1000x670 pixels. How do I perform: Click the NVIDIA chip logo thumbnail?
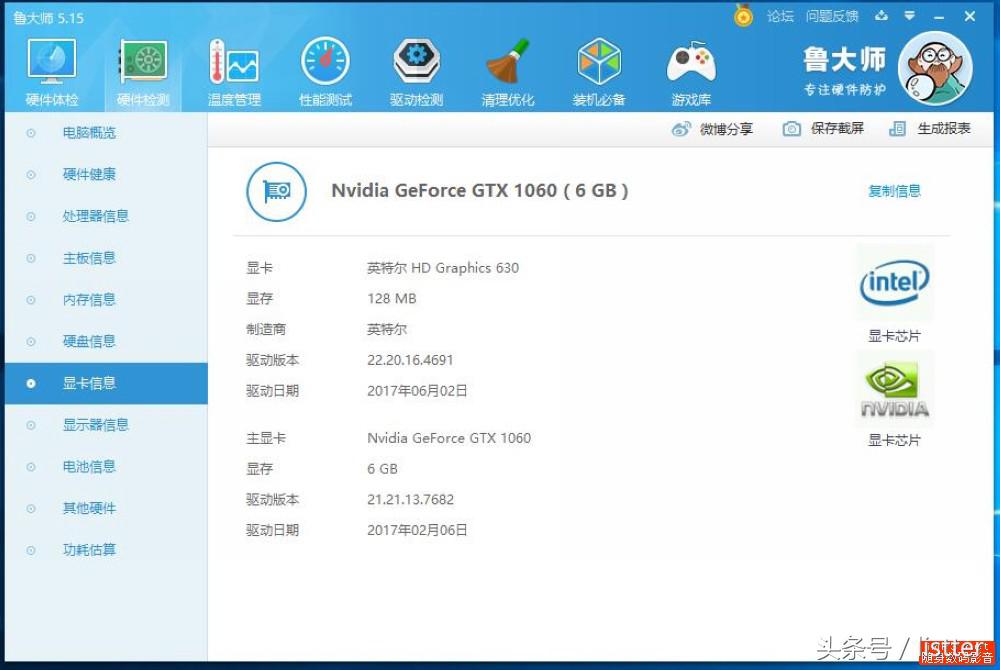894,391
